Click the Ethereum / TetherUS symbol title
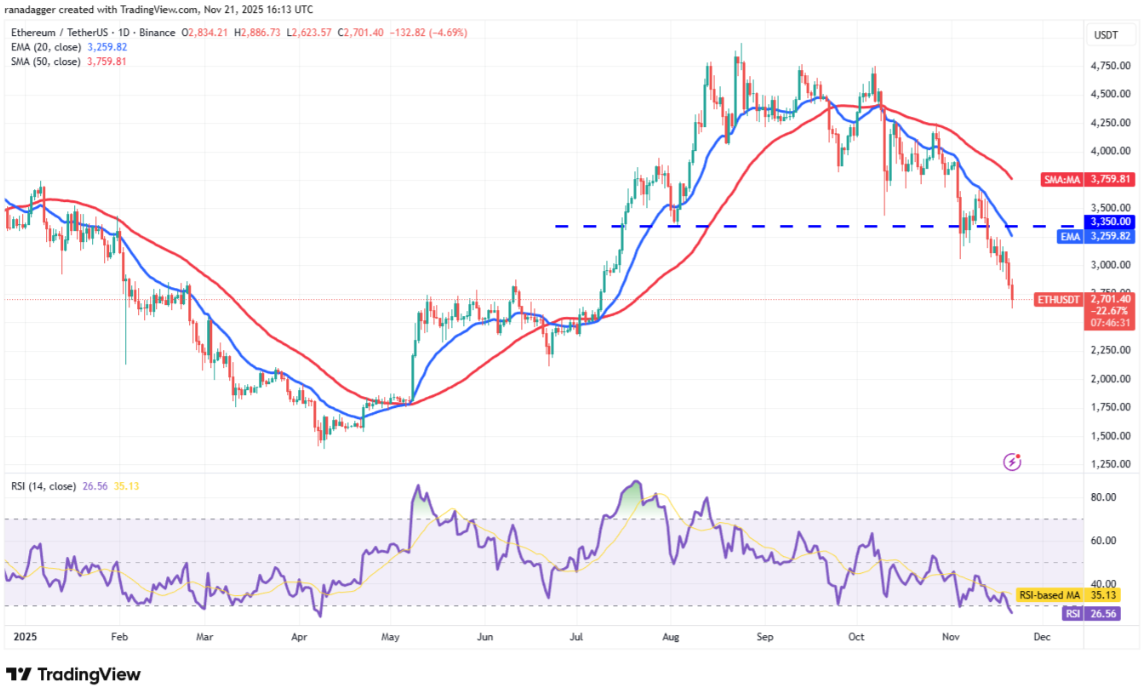The image size is (1145, 697). click(x=58, y=32)
